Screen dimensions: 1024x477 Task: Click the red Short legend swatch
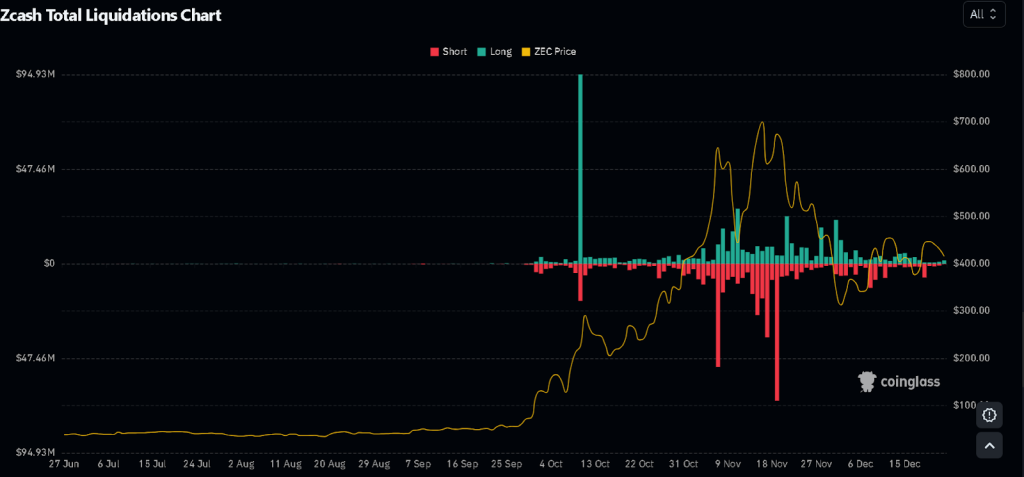pyautogui.click(x=434, y=52)
